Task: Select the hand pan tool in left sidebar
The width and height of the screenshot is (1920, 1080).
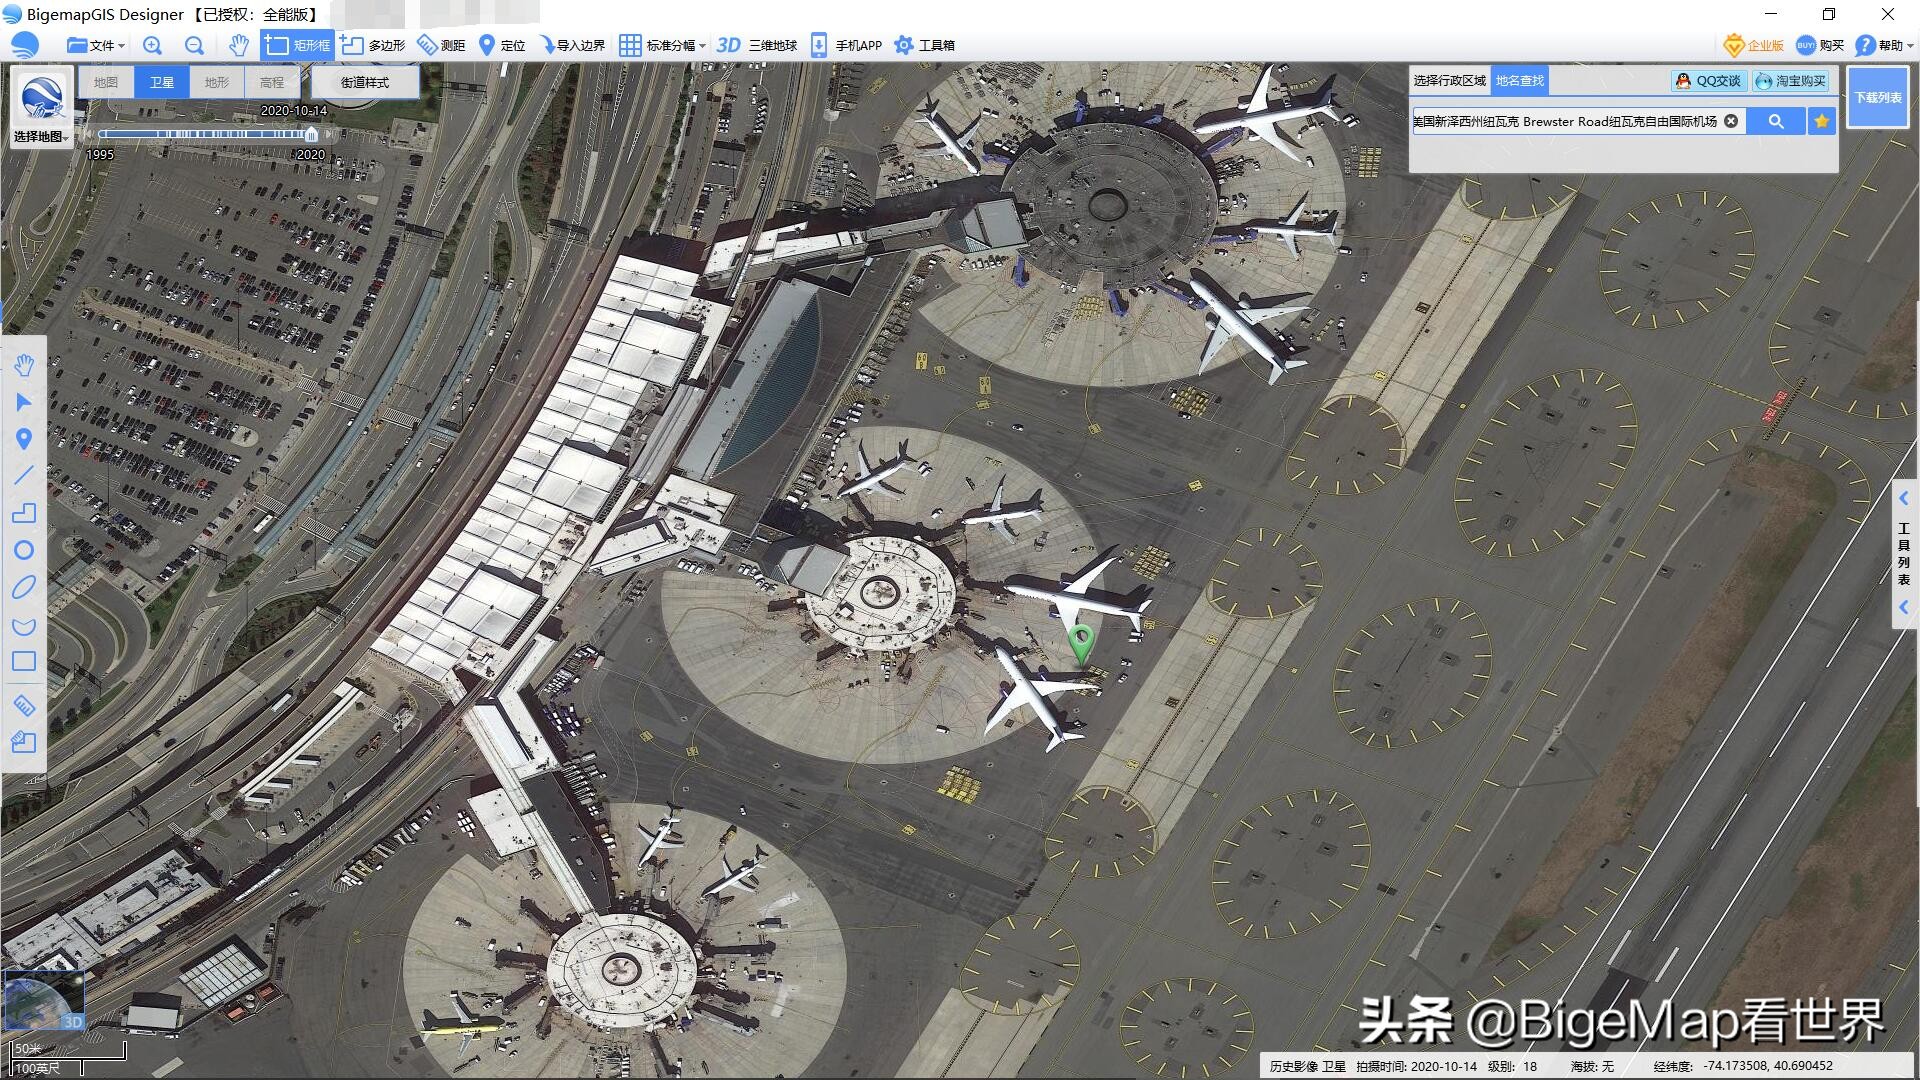Action: [24, 365]
